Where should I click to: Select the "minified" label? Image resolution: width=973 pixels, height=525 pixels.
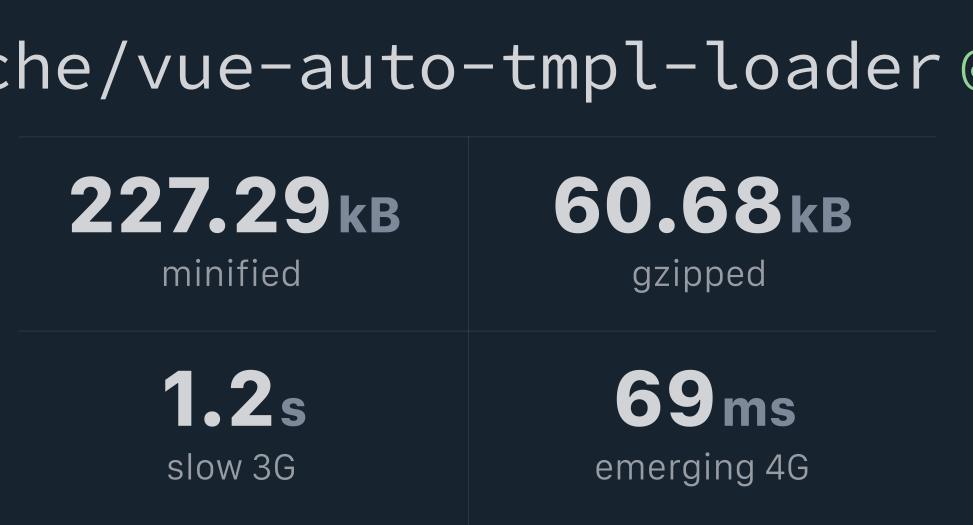coord(231,274)
